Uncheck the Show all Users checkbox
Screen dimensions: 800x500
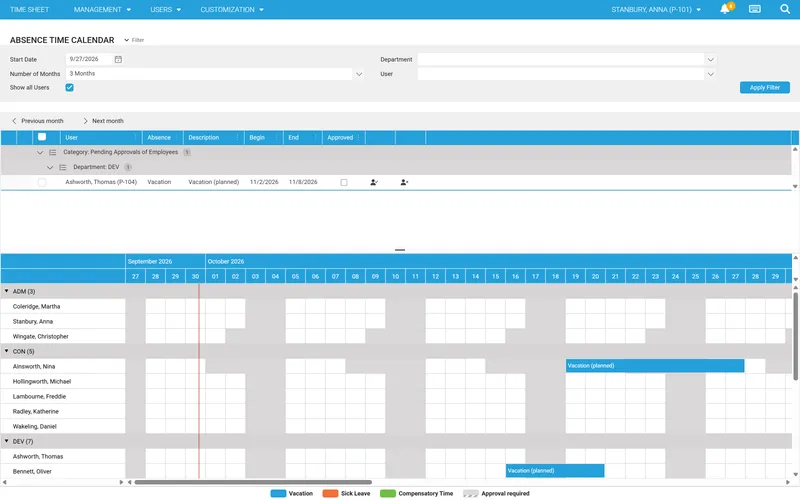click(x=69, y=88)
